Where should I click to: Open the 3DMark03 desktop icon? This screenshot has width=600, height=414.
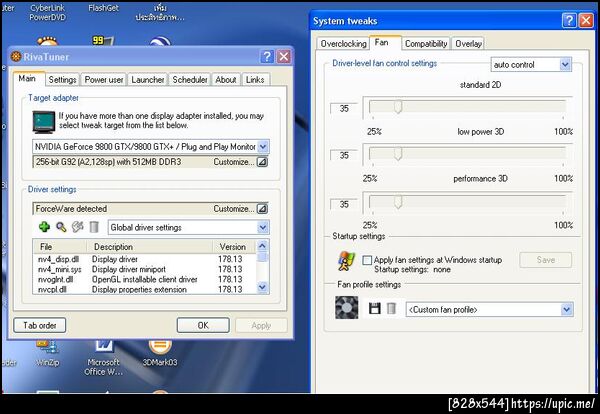[x=160, y=353]
